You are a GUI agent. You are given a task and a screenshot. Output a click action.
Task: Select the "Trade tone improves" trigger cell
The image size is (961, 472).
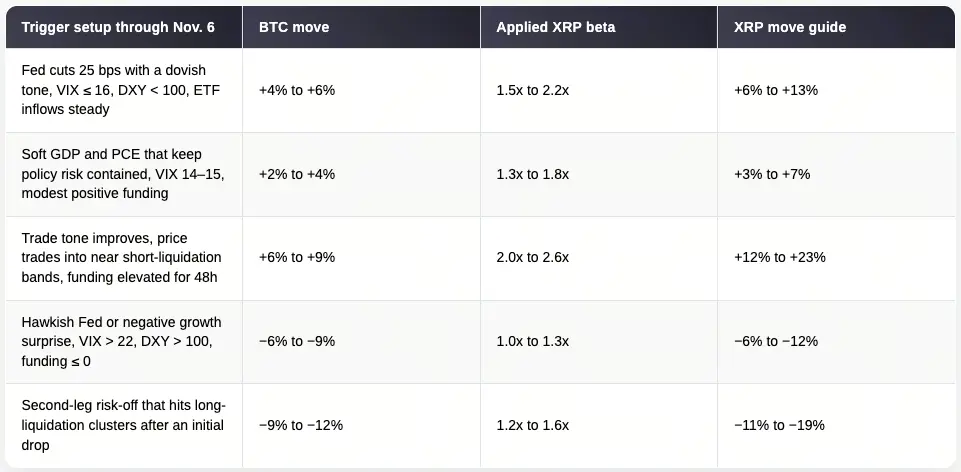pos(121,257)
